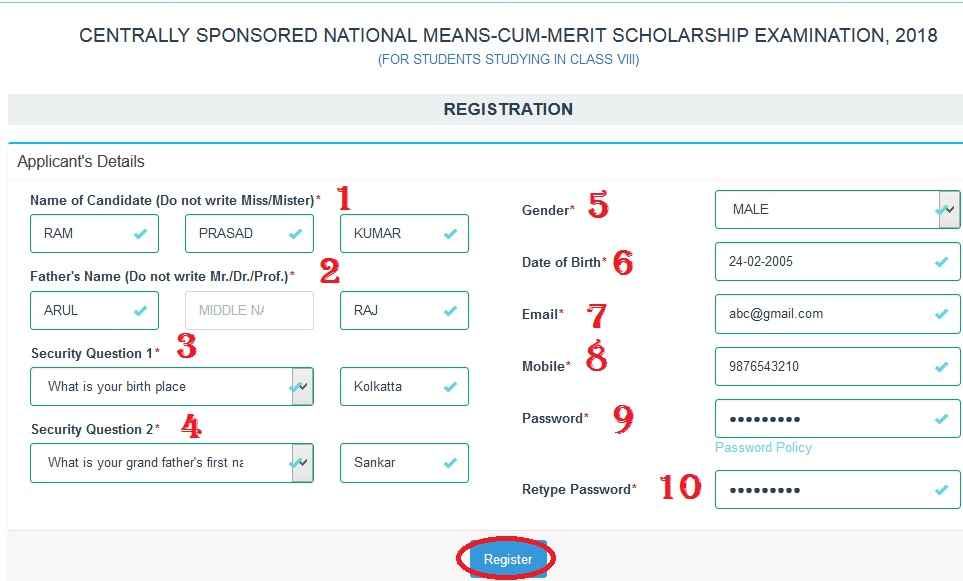Click the candidate middle name PRASAD field
The image size is (963, 581).
pyautogui.click(x=249, y=233)
